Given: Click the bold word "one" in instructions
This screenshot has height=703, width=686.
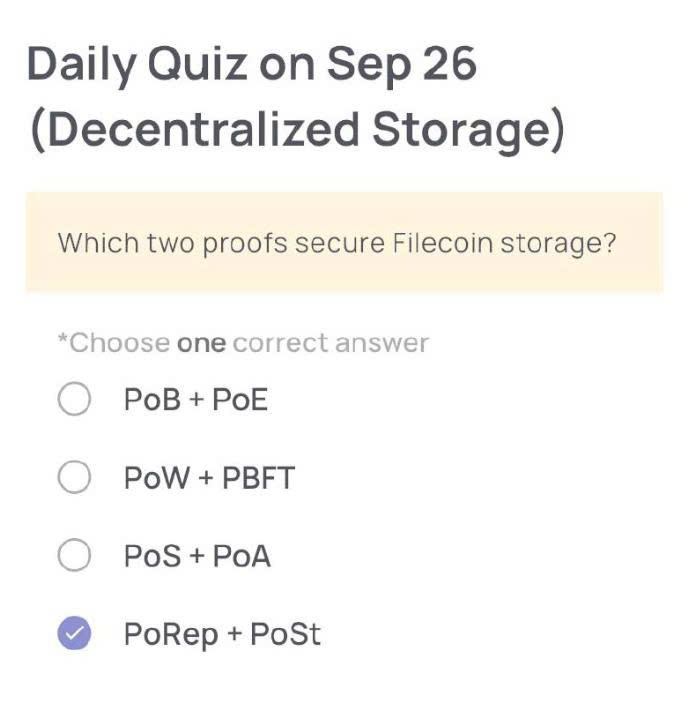Looking at the screenshot, I should click(201, 344).
